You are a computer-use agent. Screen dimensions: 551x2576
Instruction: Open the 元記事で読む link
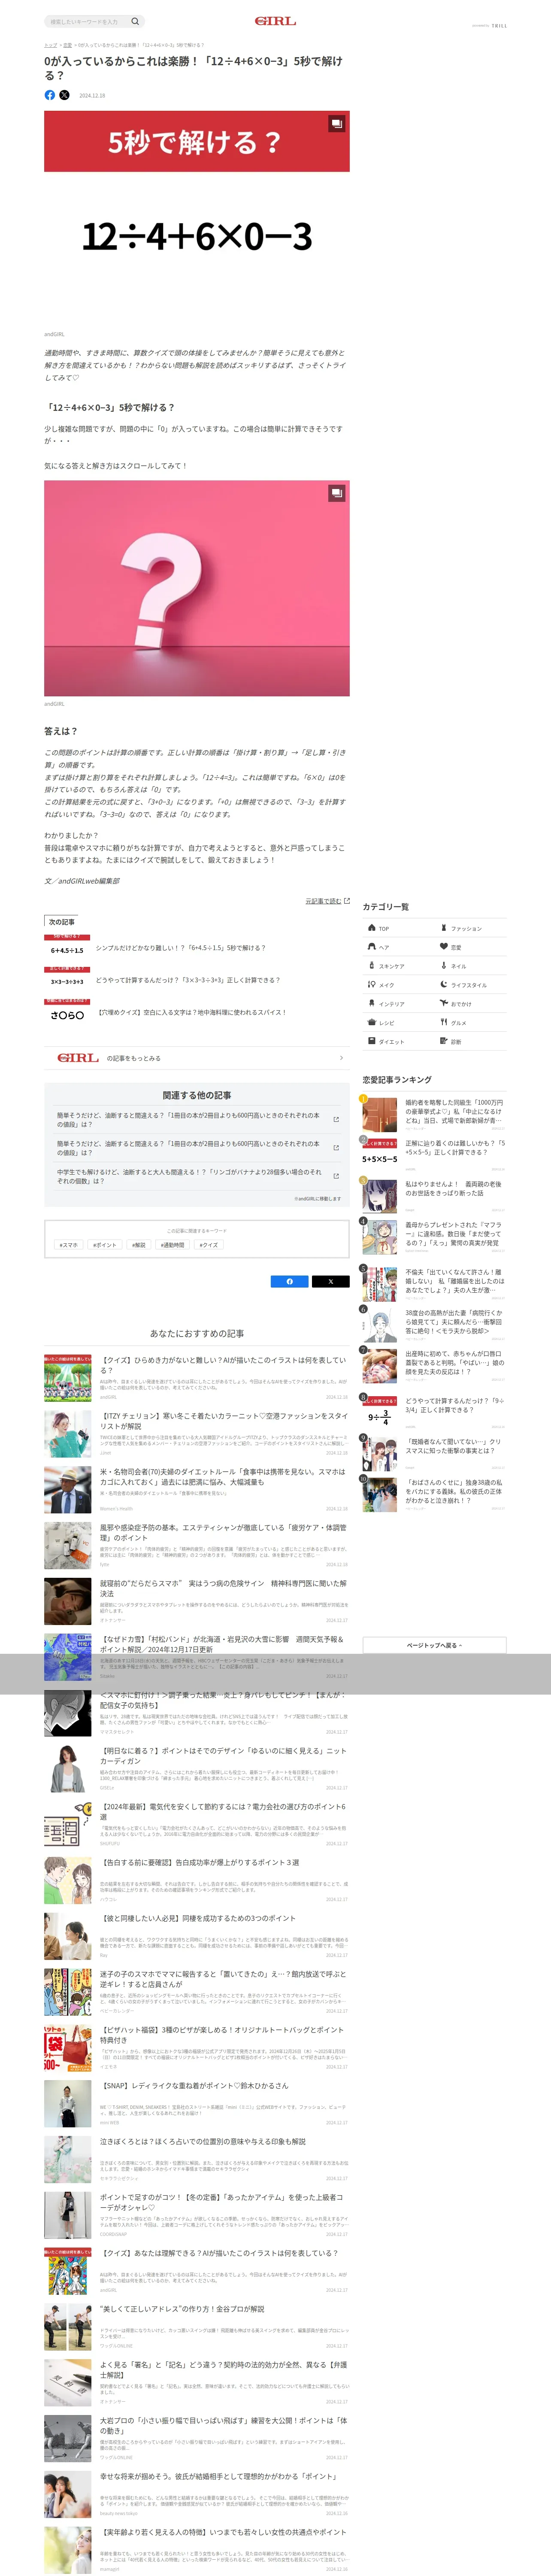click(327, 901)
